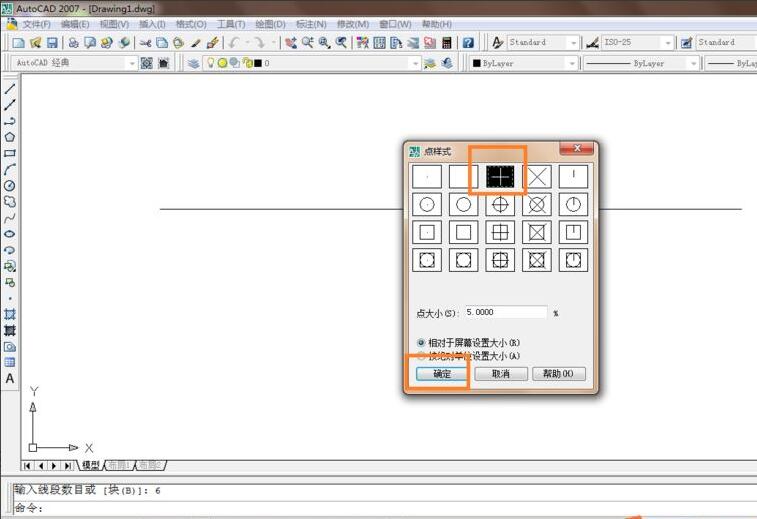Click the Paste clipboard icon
The width and height of the screenshot is (757, 519).
tap(179, 43)
